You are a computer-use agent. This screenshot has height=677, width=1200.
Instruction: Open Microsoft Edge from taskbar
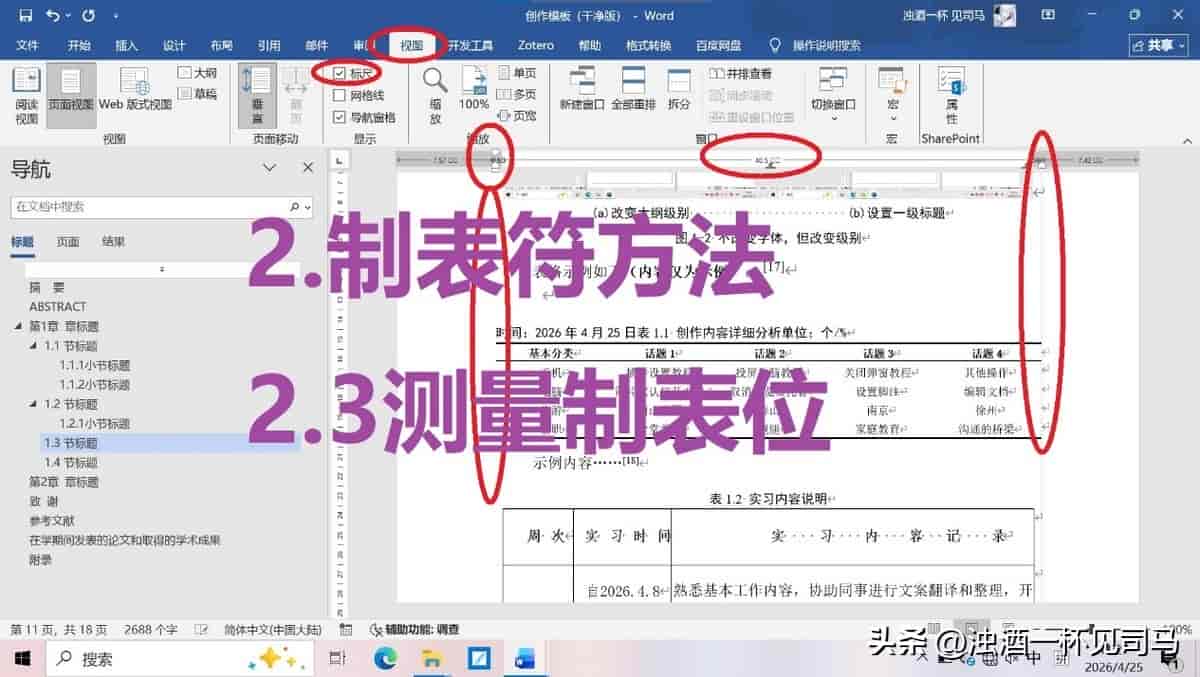(385, 659)
